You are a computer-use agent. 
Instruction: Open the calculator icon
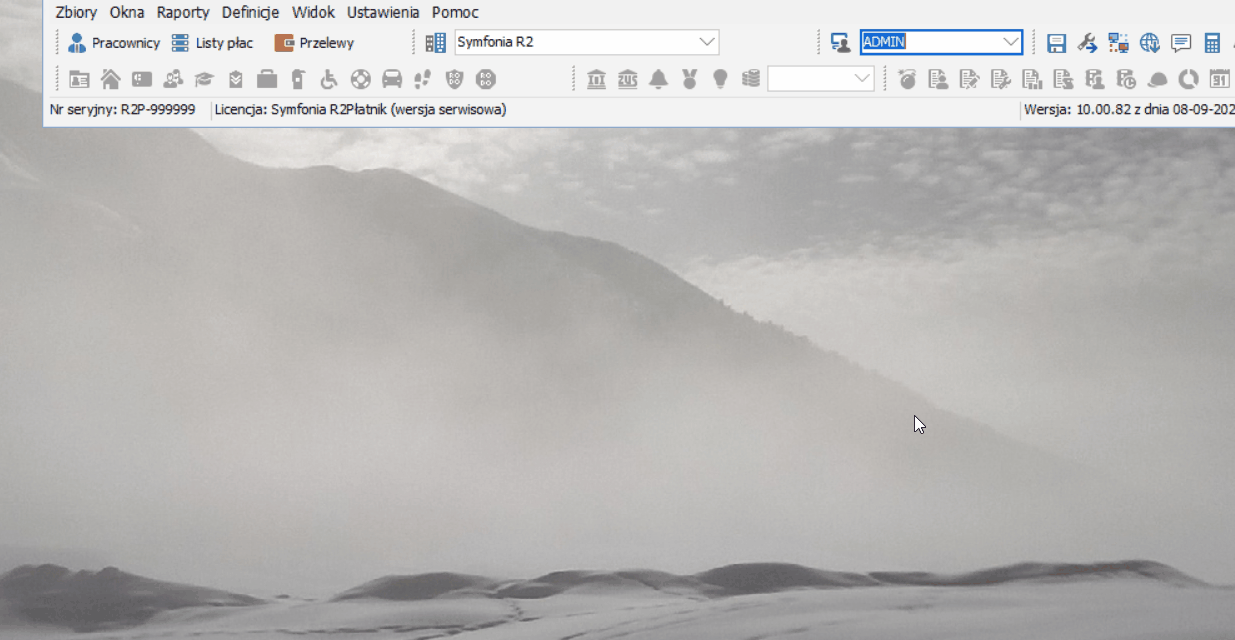click(x=1212, y=43)
